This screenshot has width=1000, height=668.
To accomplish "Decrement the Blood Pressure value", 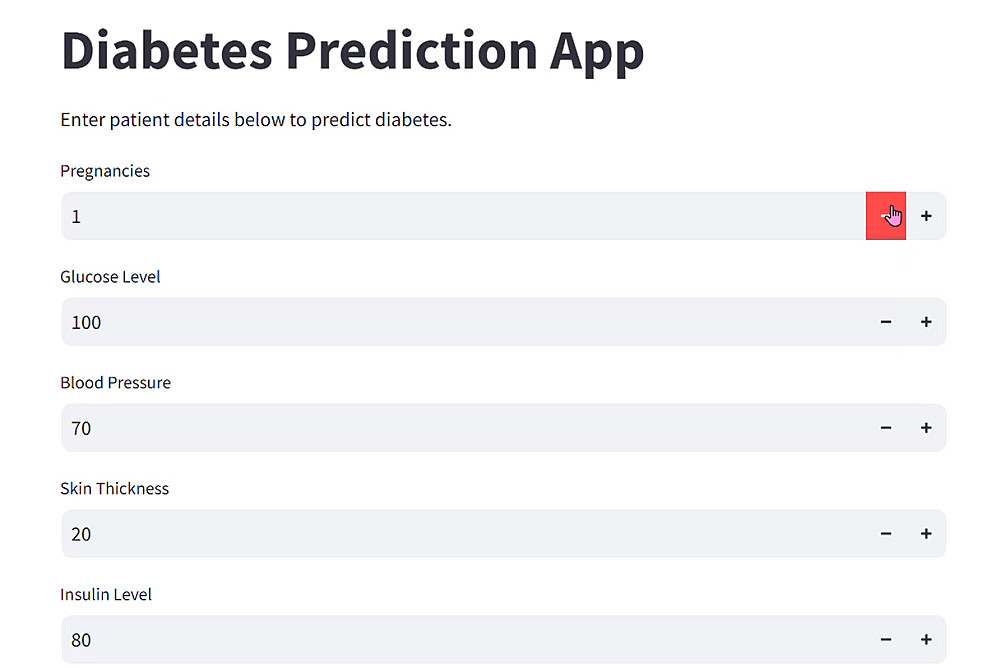I will [885, 428].
